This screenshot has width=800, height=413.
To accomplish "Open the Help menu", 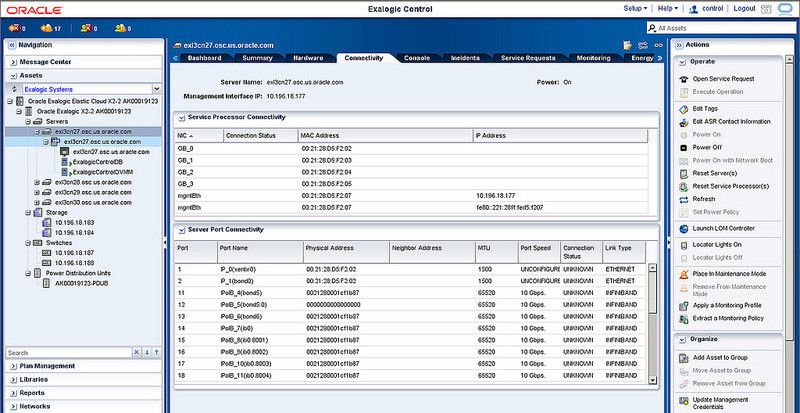I will click(x=668, y=9).
